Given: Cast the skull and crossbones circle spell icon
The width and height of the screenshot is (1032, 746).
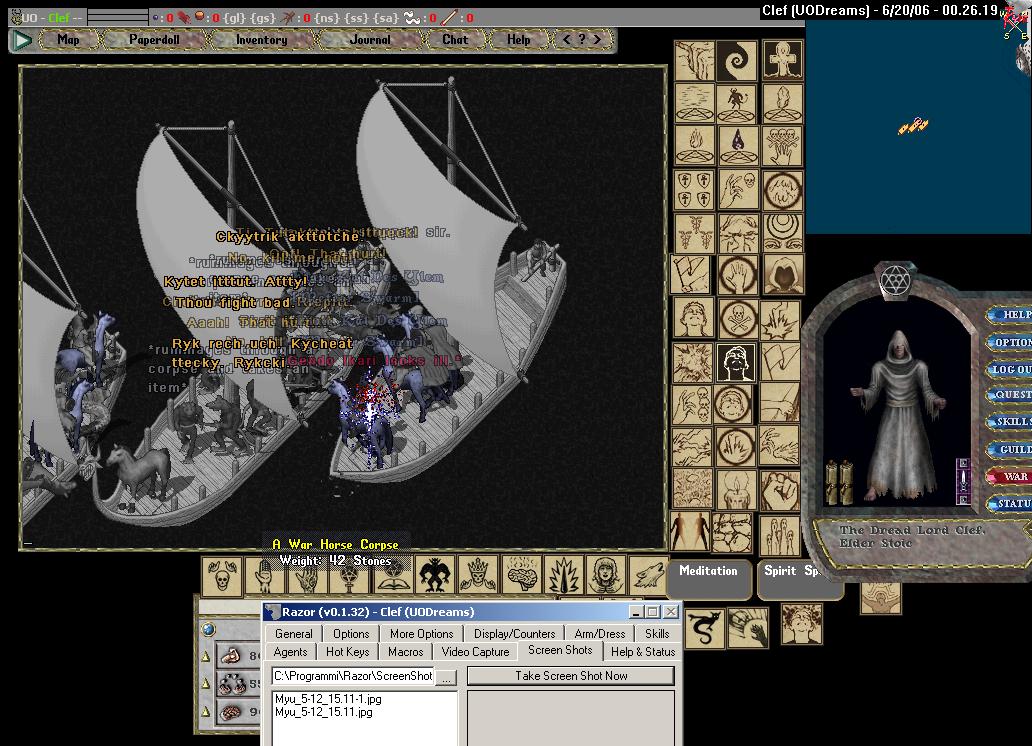Looking at the screenshot, I should pos(736,319).
